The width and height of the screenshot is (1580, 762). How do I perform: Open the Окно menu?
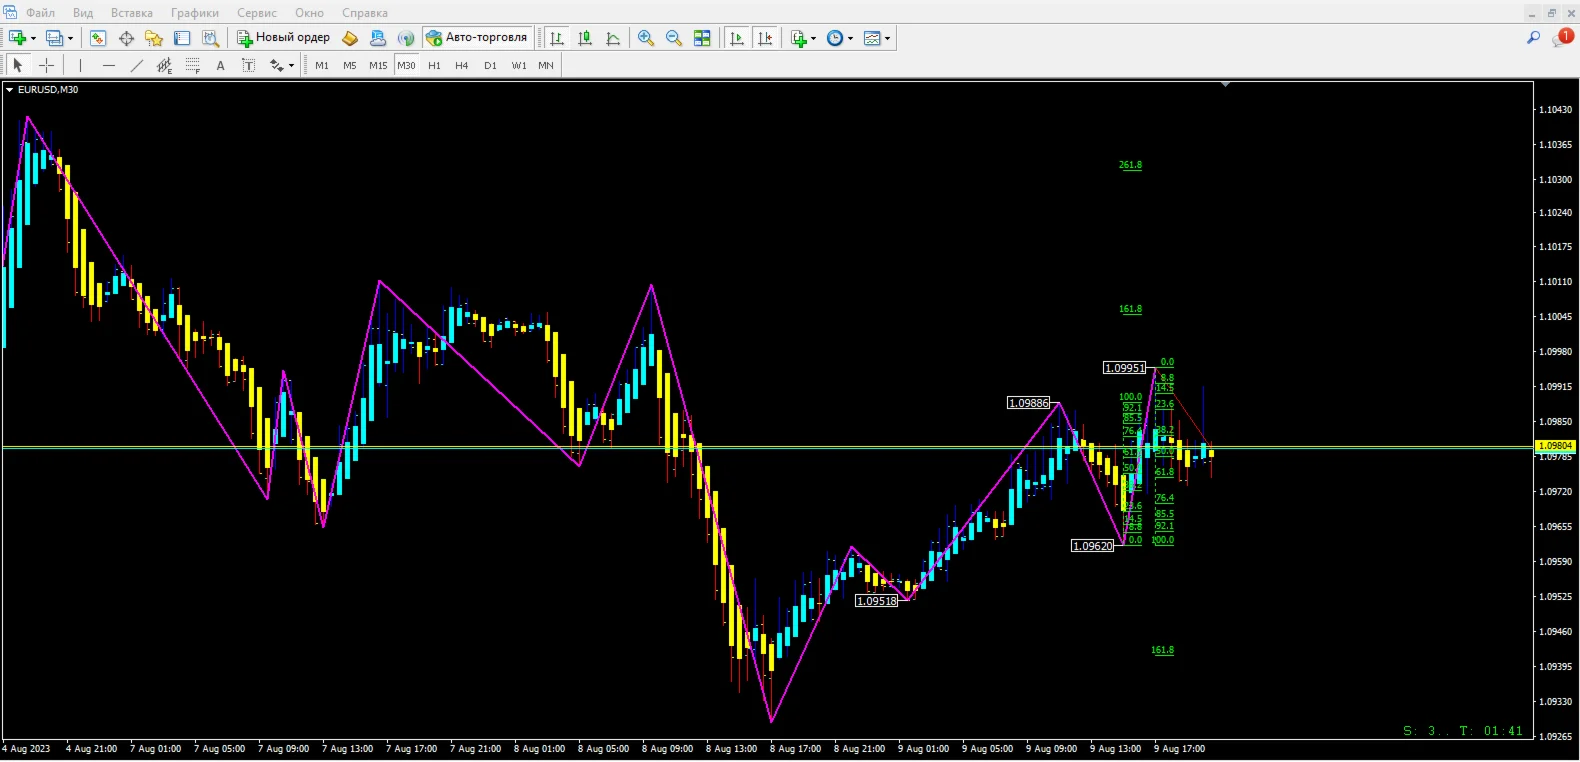pos(309,13)
